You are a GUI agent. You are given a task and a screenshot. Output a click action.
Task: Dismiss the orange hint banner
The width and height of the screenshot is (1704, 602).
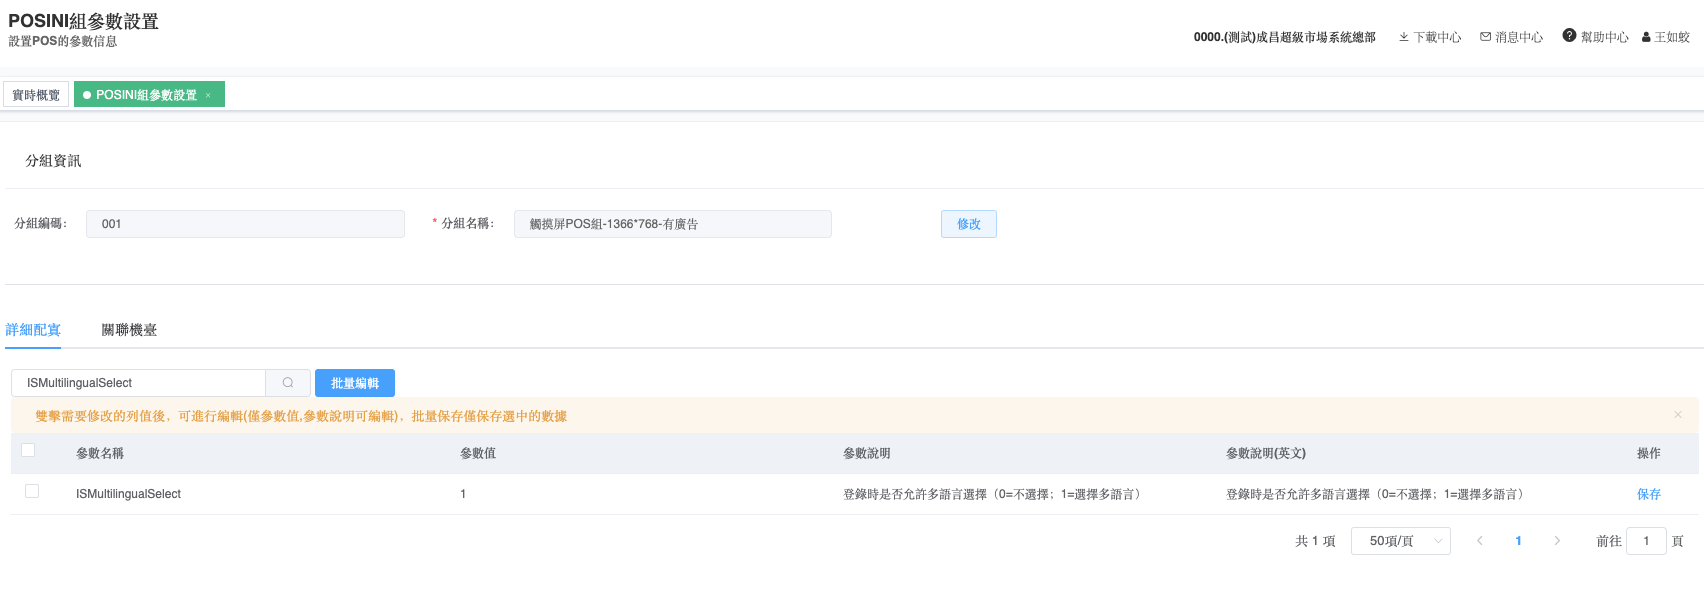[x=1678, y=415]
